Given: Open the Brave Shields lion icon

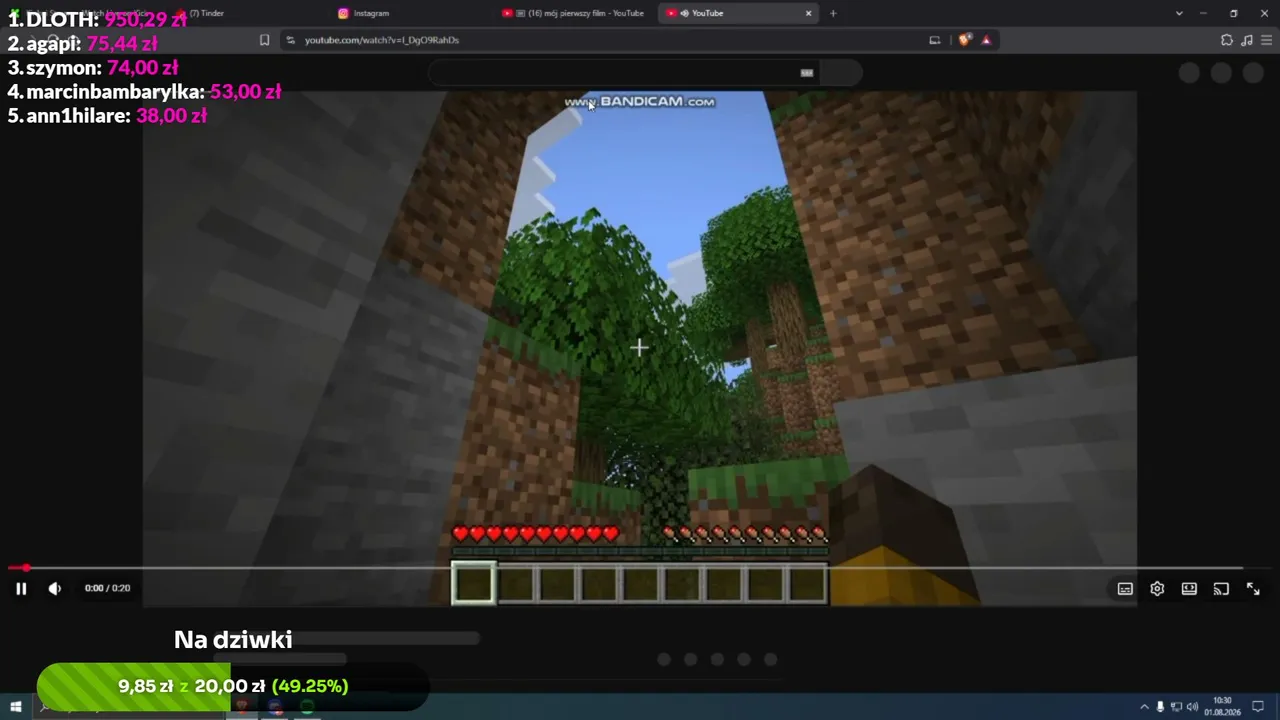Looking at the screenshot, I should [964, 40].
